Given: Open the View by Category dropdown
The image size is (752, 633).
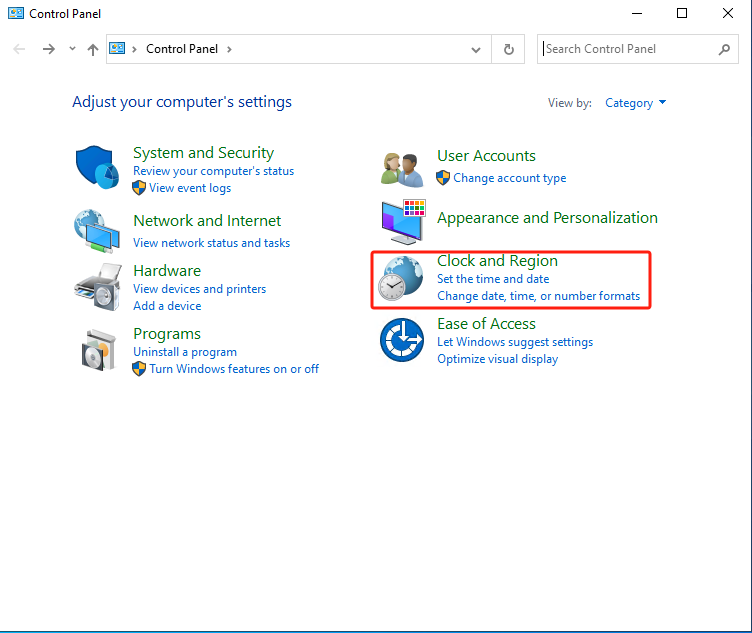Looking at the screenshot, I should tap(635, 103).
